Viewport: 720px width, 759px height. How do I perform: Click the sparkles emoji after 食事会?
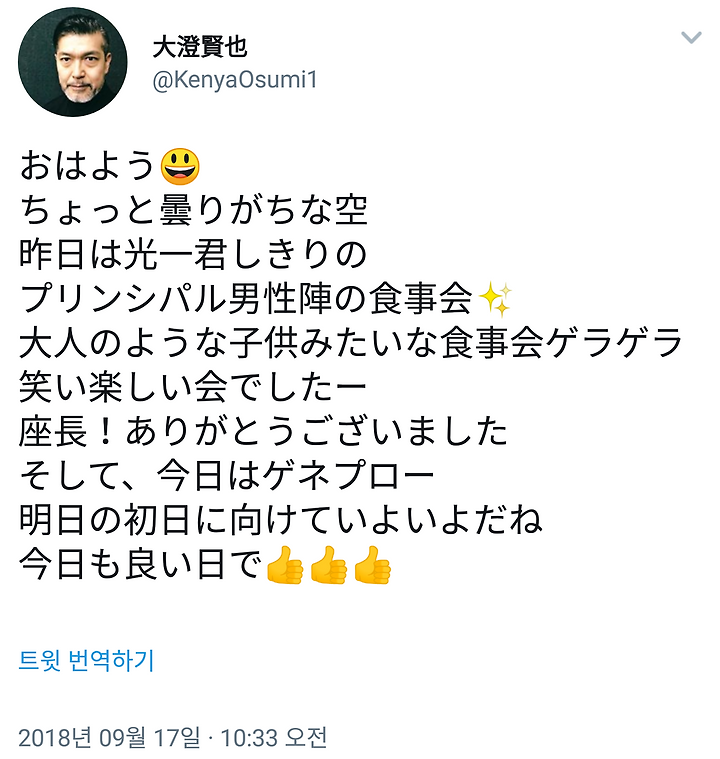pyautogui.click(x=494, y=299)
